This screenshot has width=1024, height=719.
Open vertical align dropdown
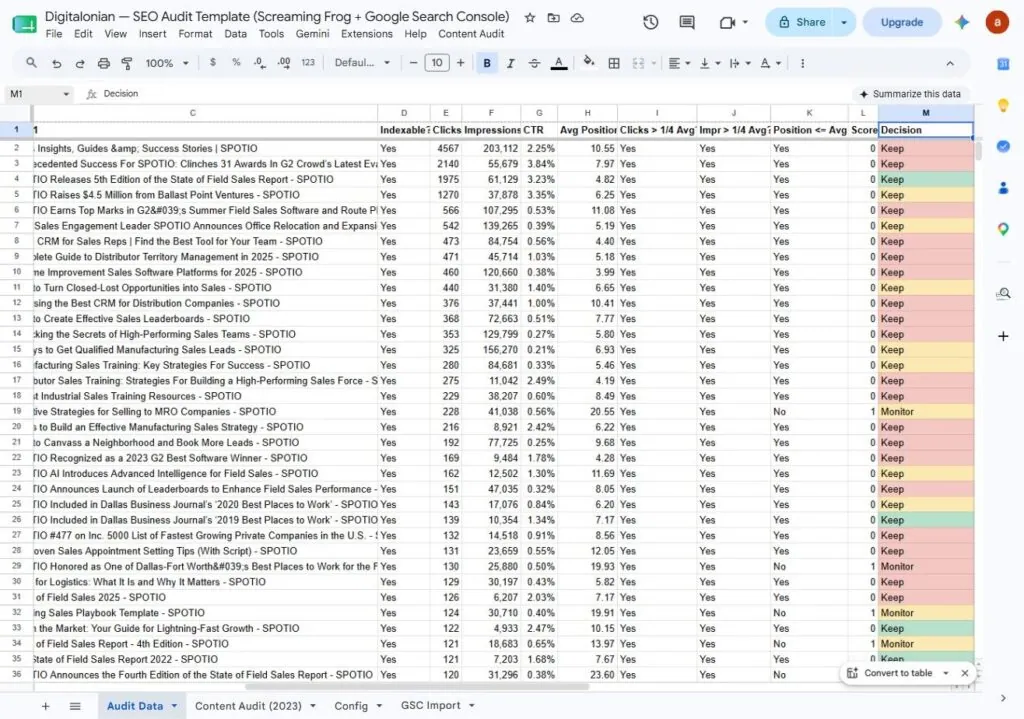coord(710,63)
